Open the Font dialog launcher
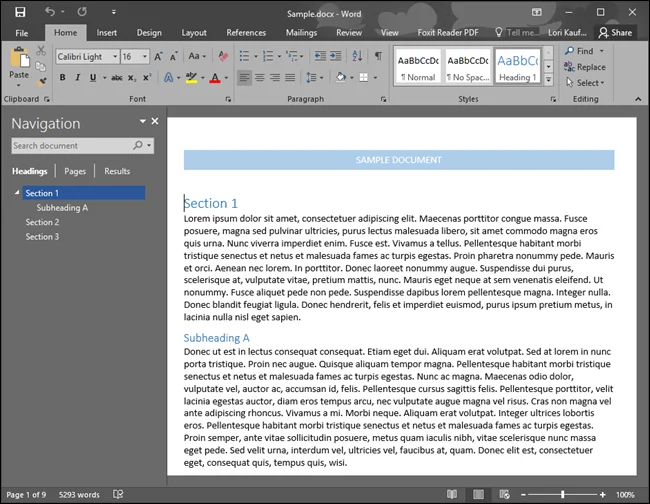The width and height of the screenshot is (650, 504). coord(228,99)
